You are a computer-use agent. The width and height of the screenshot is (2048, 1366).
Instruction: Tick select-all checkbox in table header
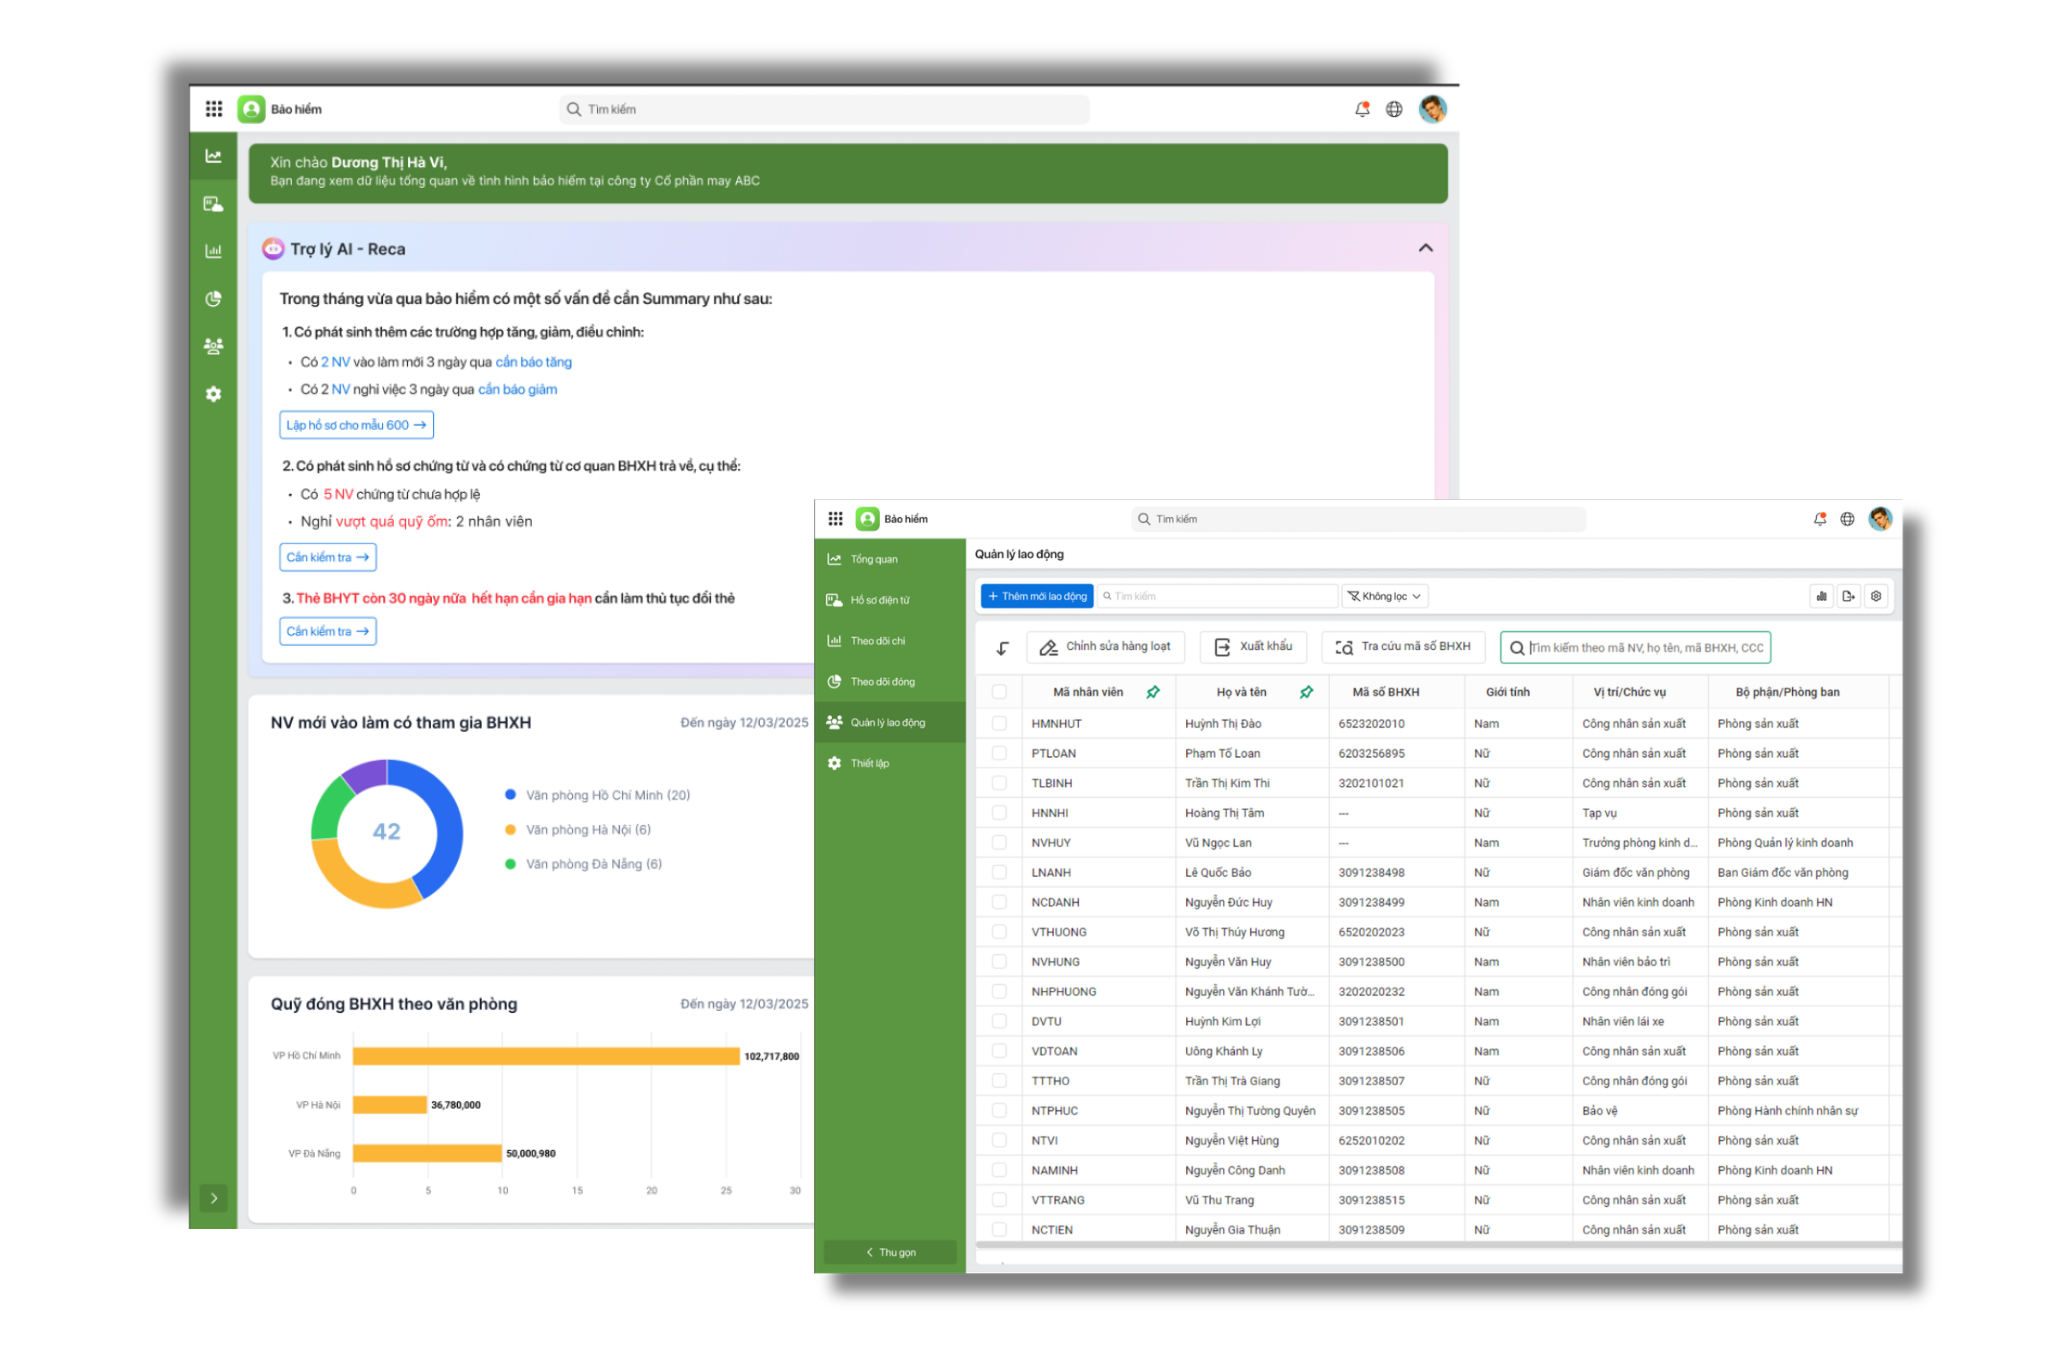tap(999, 692)
